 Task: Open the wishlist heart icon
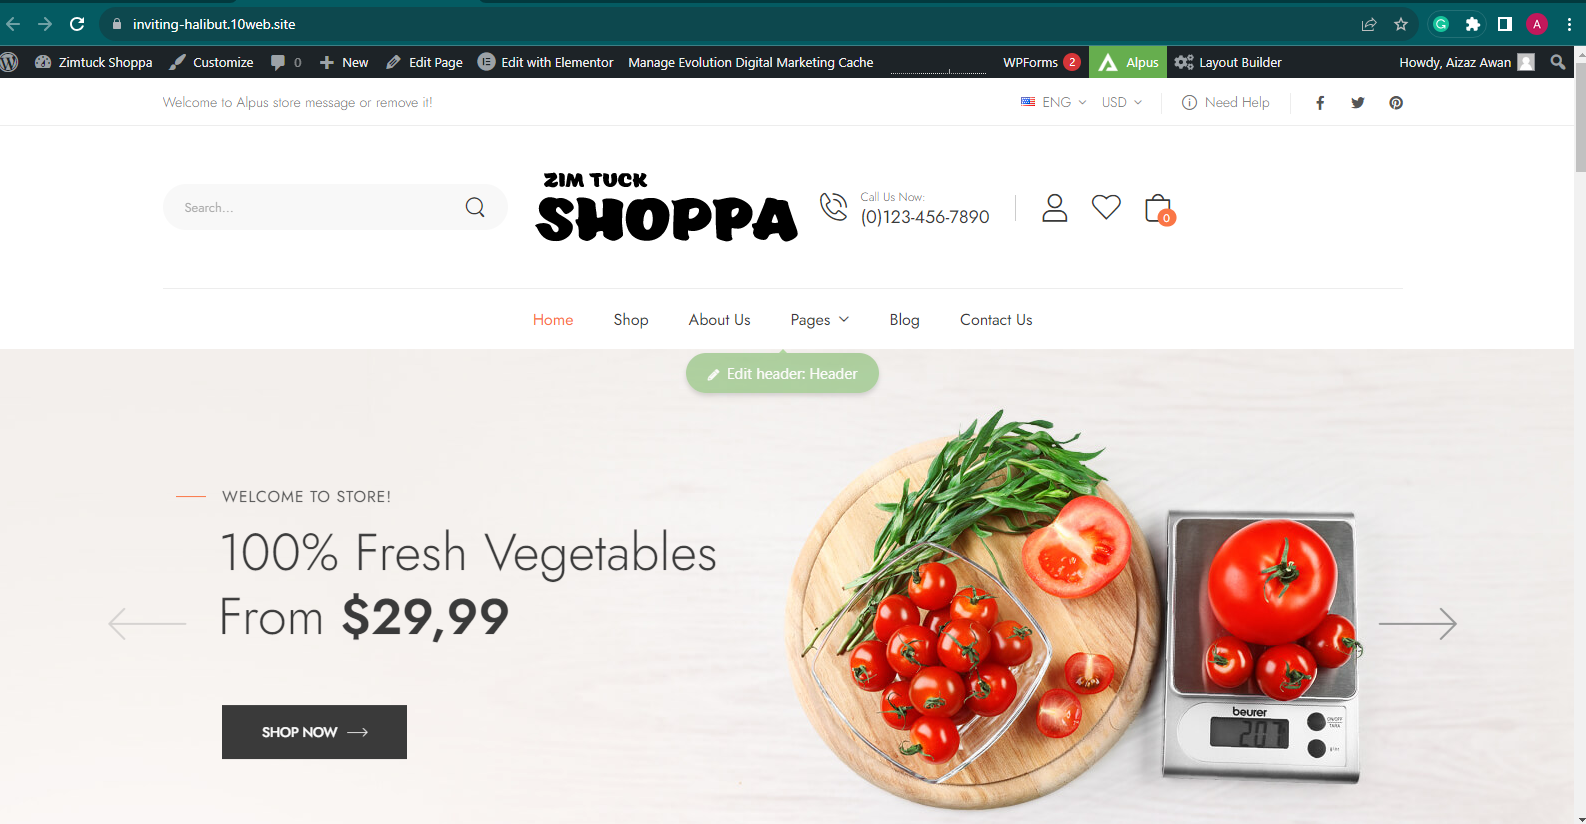(x=1106, y=207)
